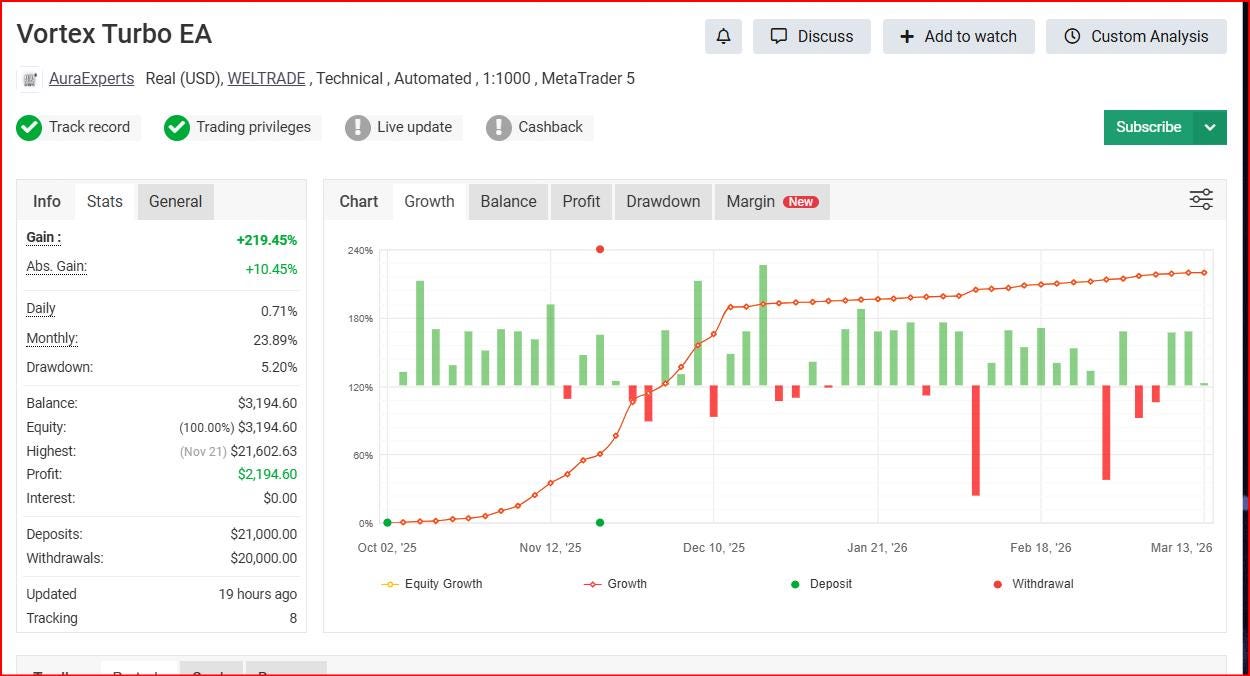Toggle Growth legend series
Image resolution: width=1250 pixels, height=676 pixels.
615,584
